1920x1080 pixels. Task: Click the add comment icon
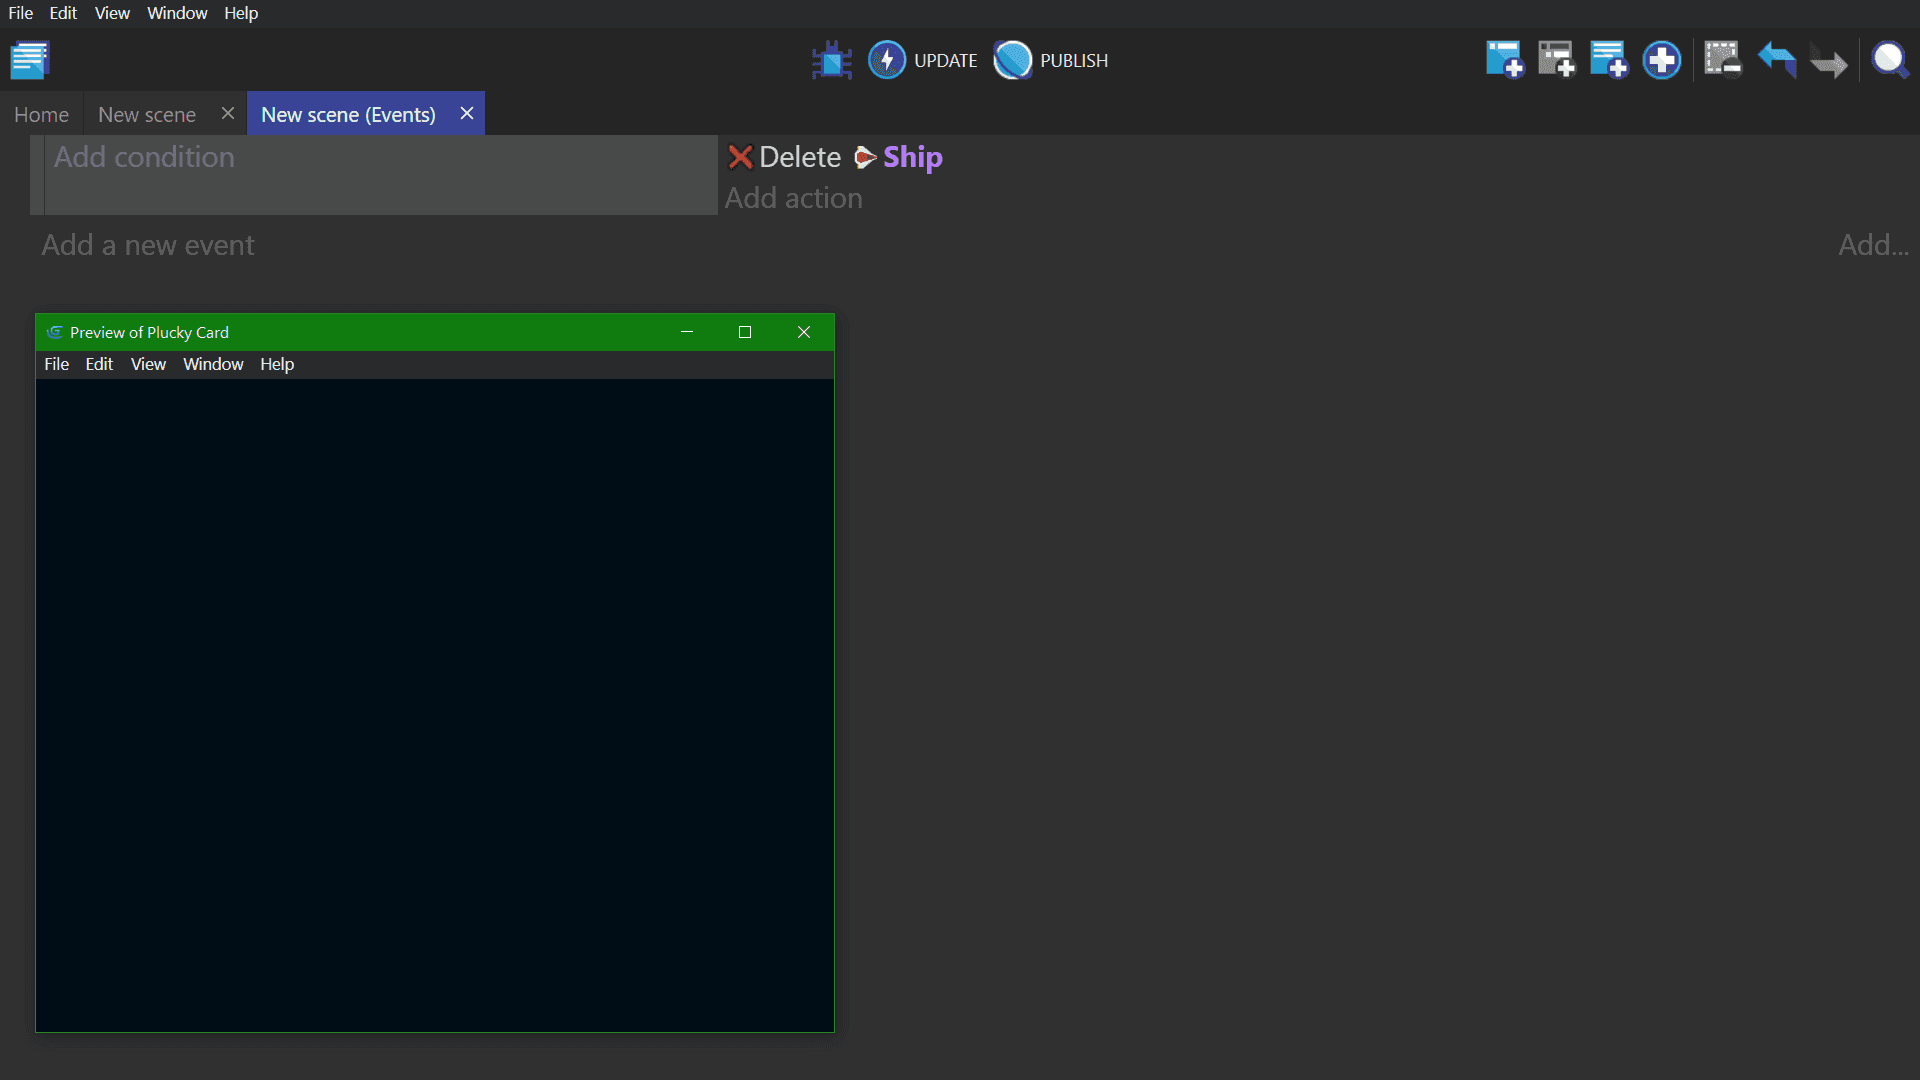pyautogui.click(x=1608, y=60)
